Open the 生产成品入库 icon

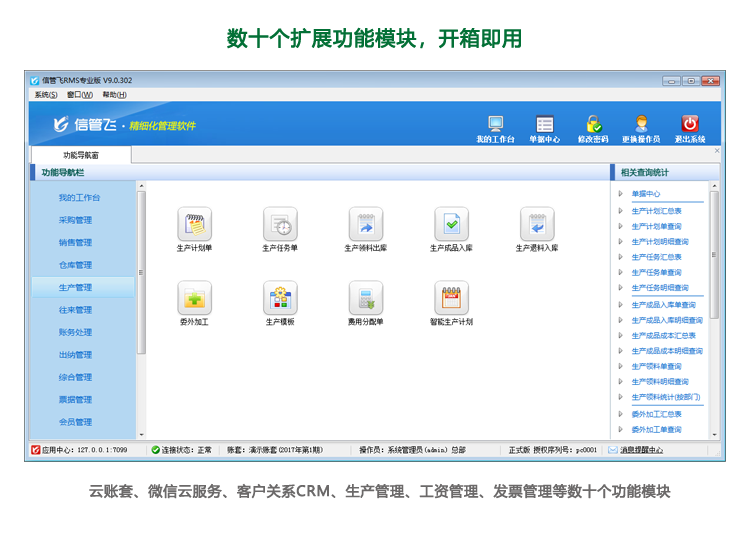(x=451, y=224)
